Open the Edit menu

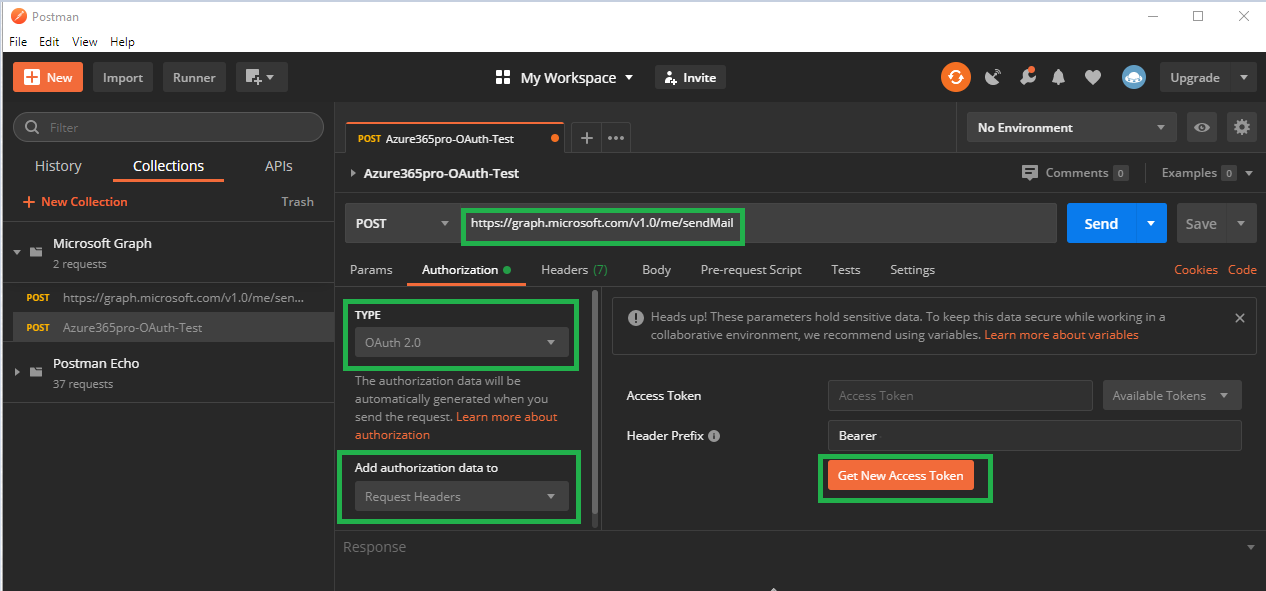(49, 42)
